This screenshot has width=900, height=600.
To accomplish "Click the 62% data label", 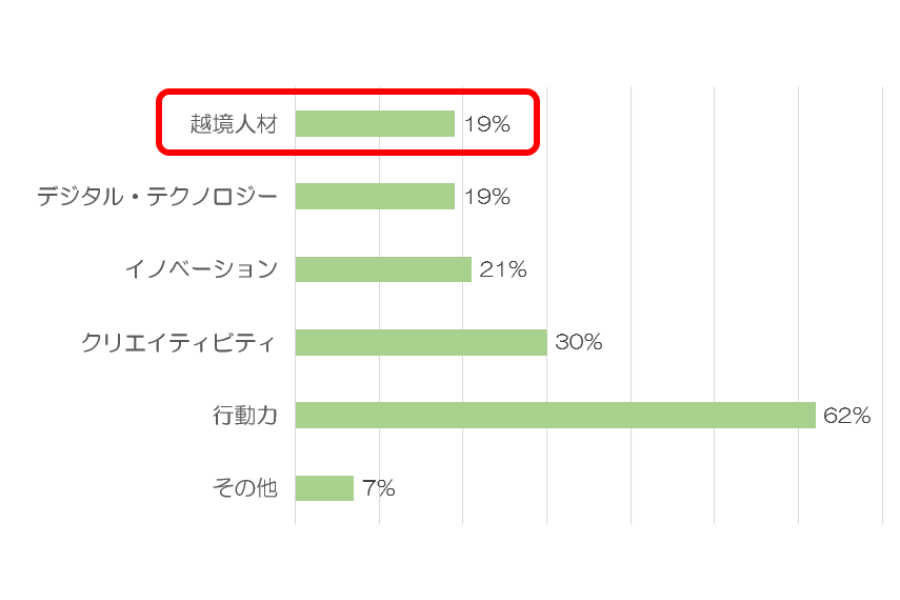I will pyautogui.click(x=847, y=415).
